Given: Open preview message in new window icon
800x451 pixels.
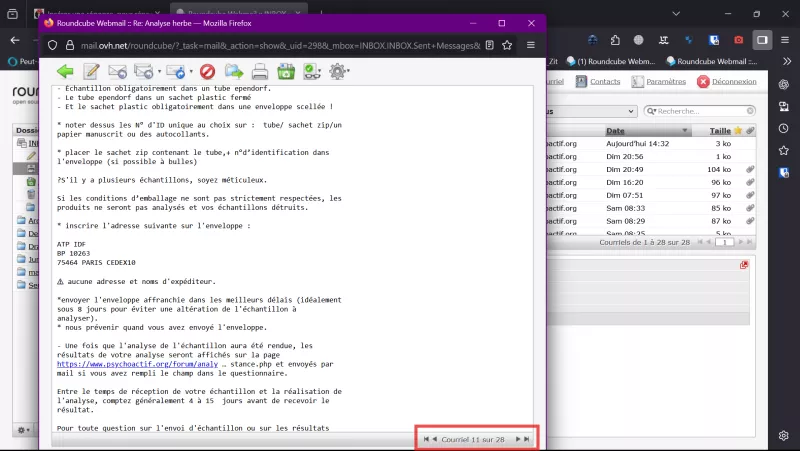Looking at the screenshot, I should pos(744,265).
